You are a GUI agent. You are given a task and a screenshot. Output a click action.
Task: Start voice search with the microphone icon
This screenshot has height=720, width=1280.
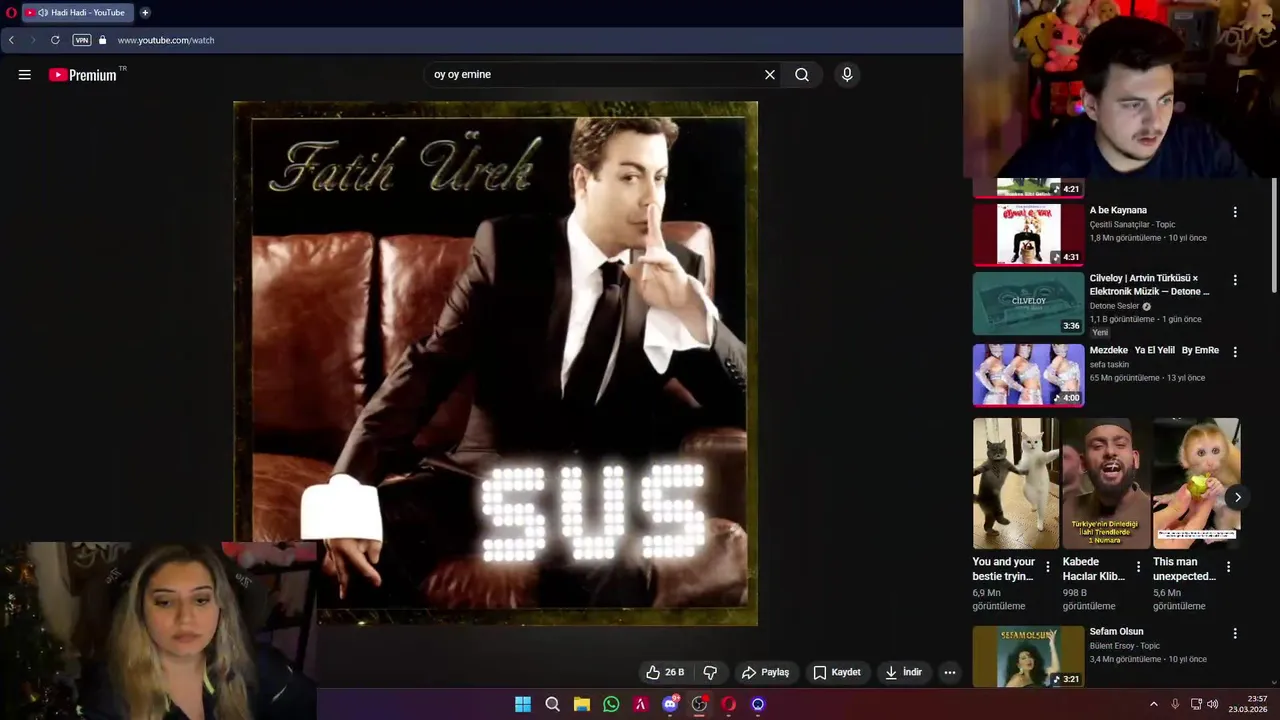[847, 75]
